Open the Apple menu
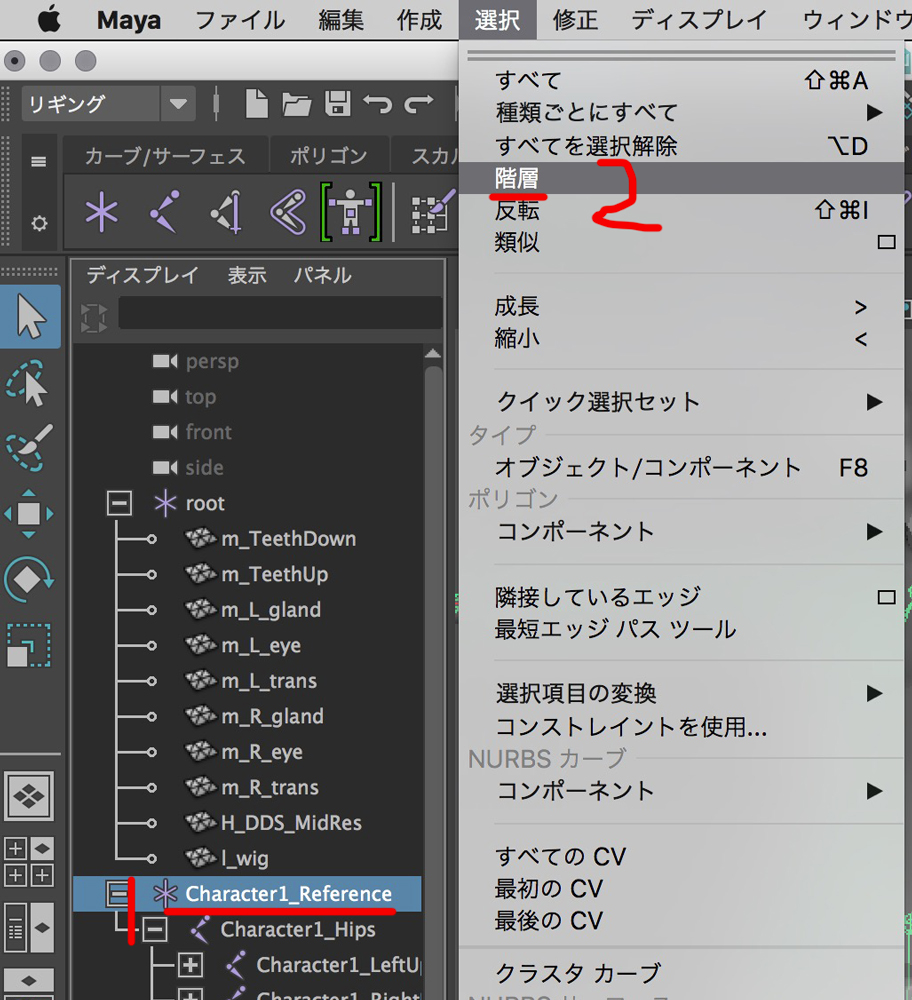The image size is (912, 1000). pos(49,20)
